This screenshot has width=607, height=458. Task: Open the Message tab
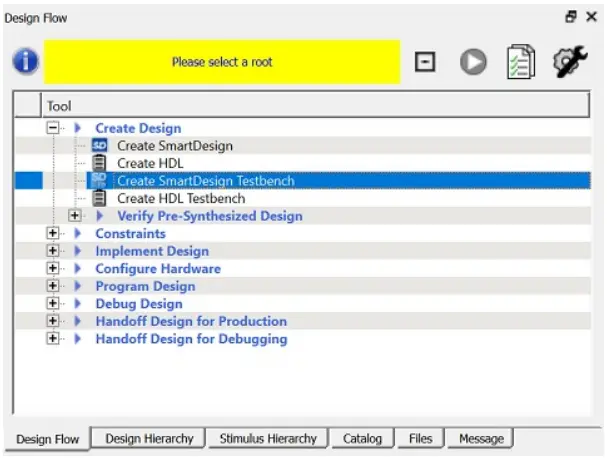pyautogui.click(x=481, y=438)
